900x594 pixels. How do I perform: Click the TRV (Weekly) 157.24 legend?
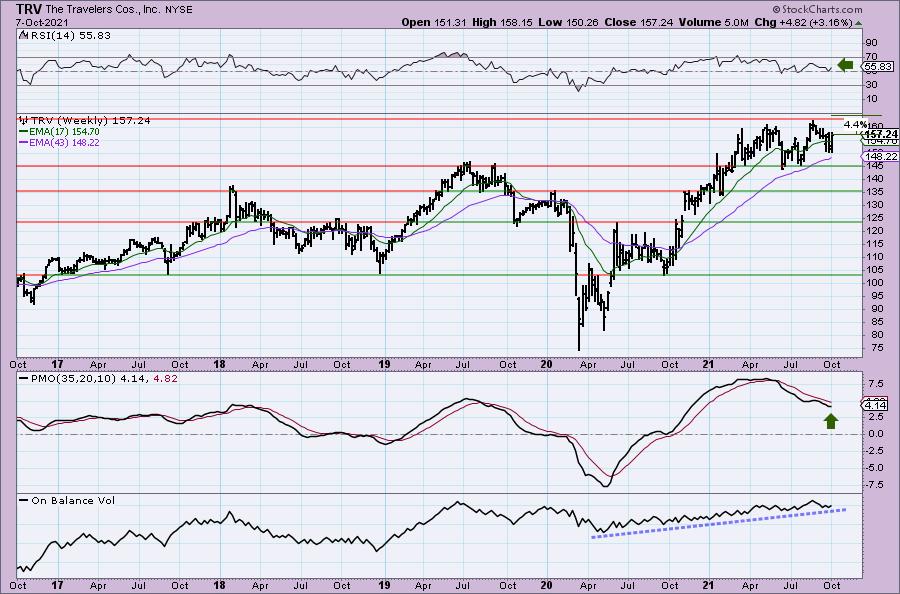(x=91, y=121)
